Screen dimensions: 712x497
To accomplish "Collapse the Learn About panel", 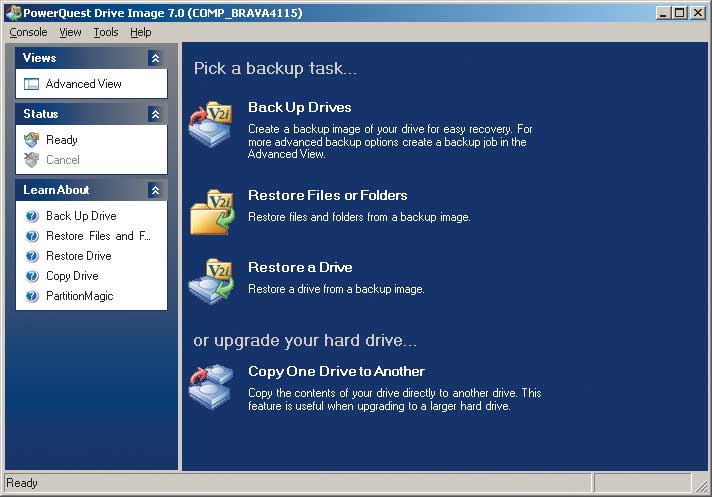I will pos(155,190).
